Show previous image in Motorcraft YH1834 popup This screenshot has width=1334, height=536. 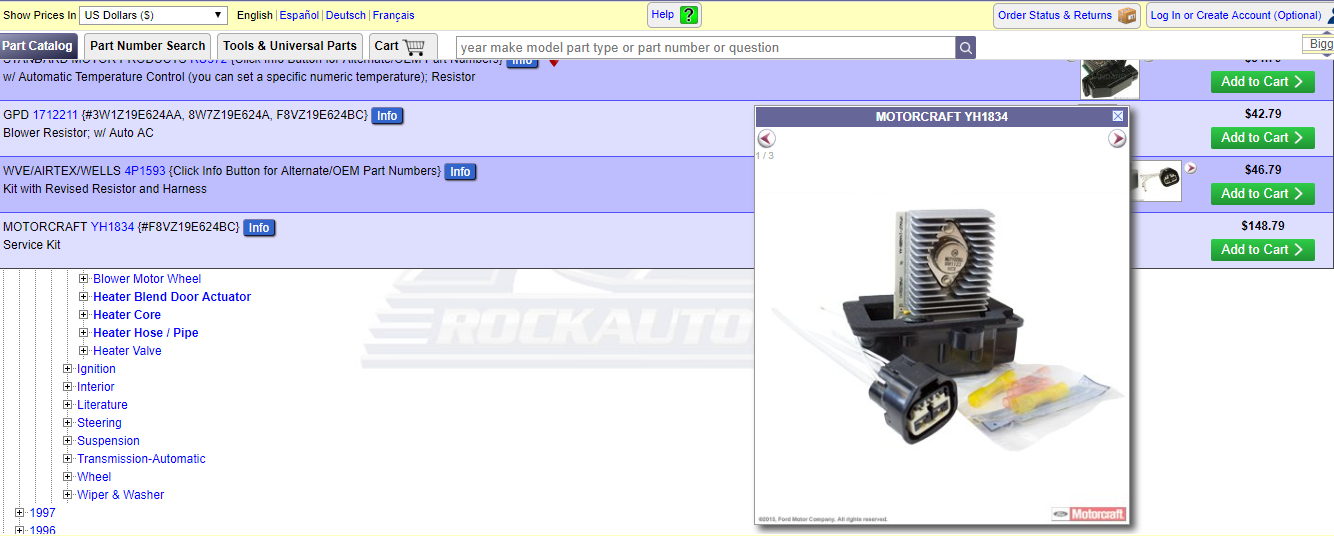pos(766,139)
